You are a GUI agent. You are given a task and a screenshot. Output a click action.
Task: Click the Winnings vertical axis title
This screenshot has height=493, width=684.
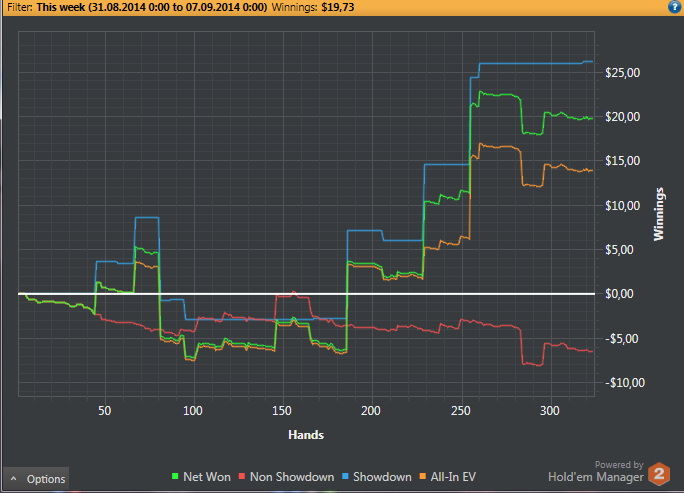click(x=658, y=214)
